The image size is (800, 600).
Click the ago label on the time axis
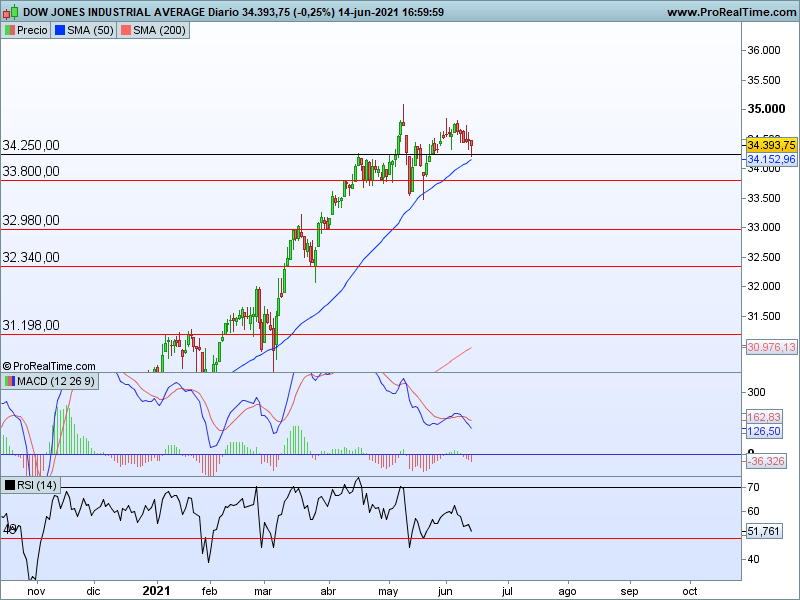point(567,591)
